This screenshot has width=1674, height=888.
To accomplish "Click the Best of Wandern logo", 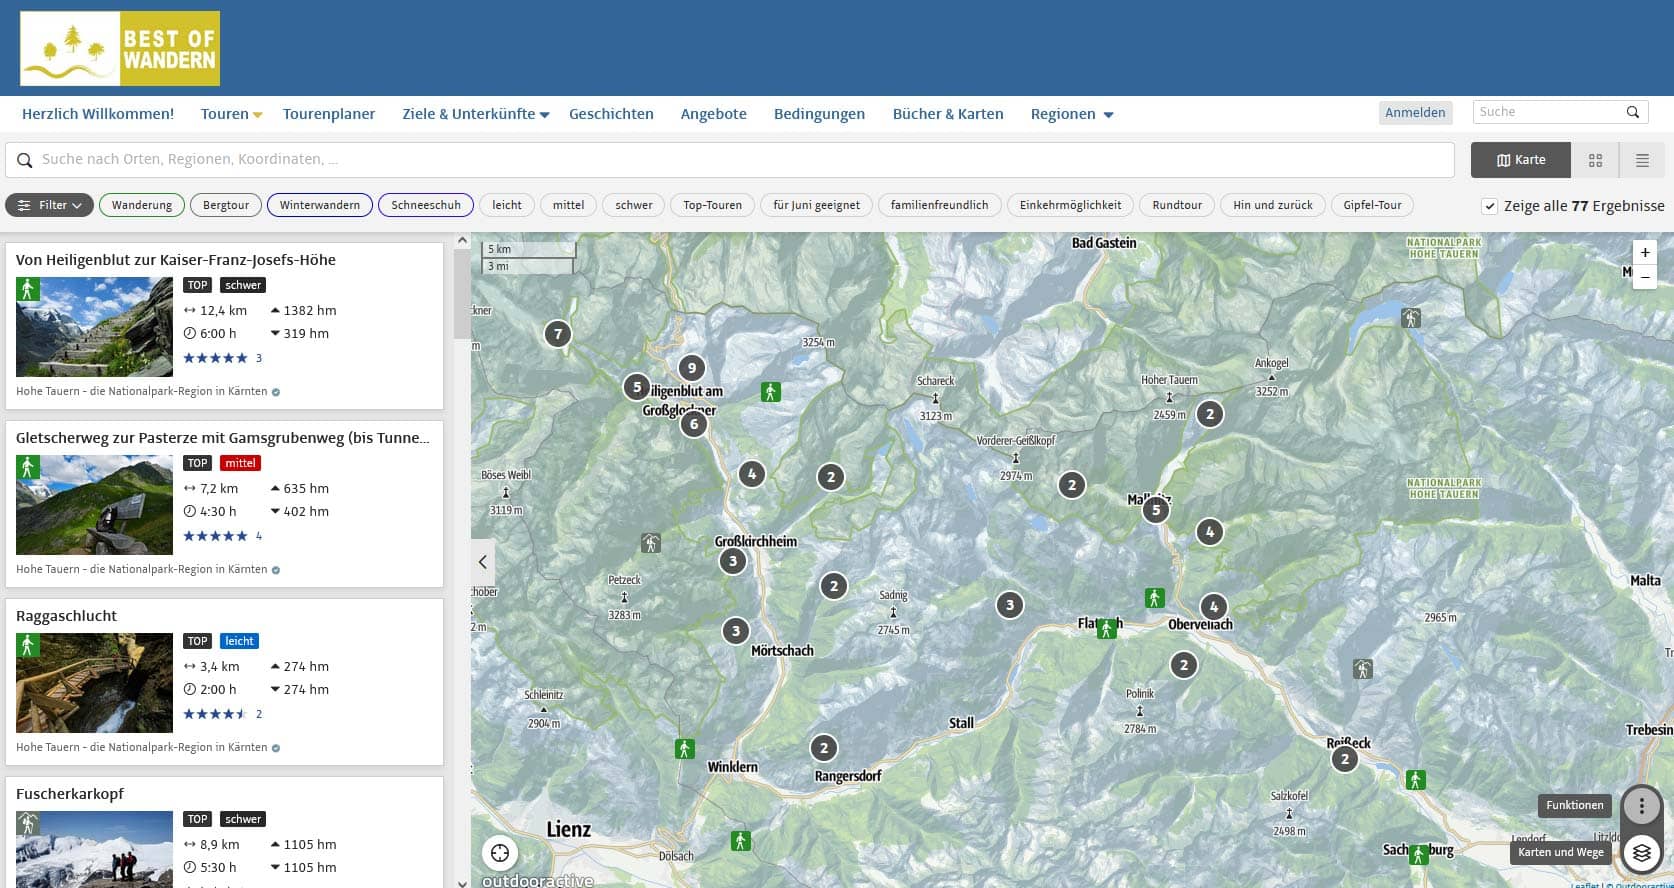I will click(x=120, y=48).
